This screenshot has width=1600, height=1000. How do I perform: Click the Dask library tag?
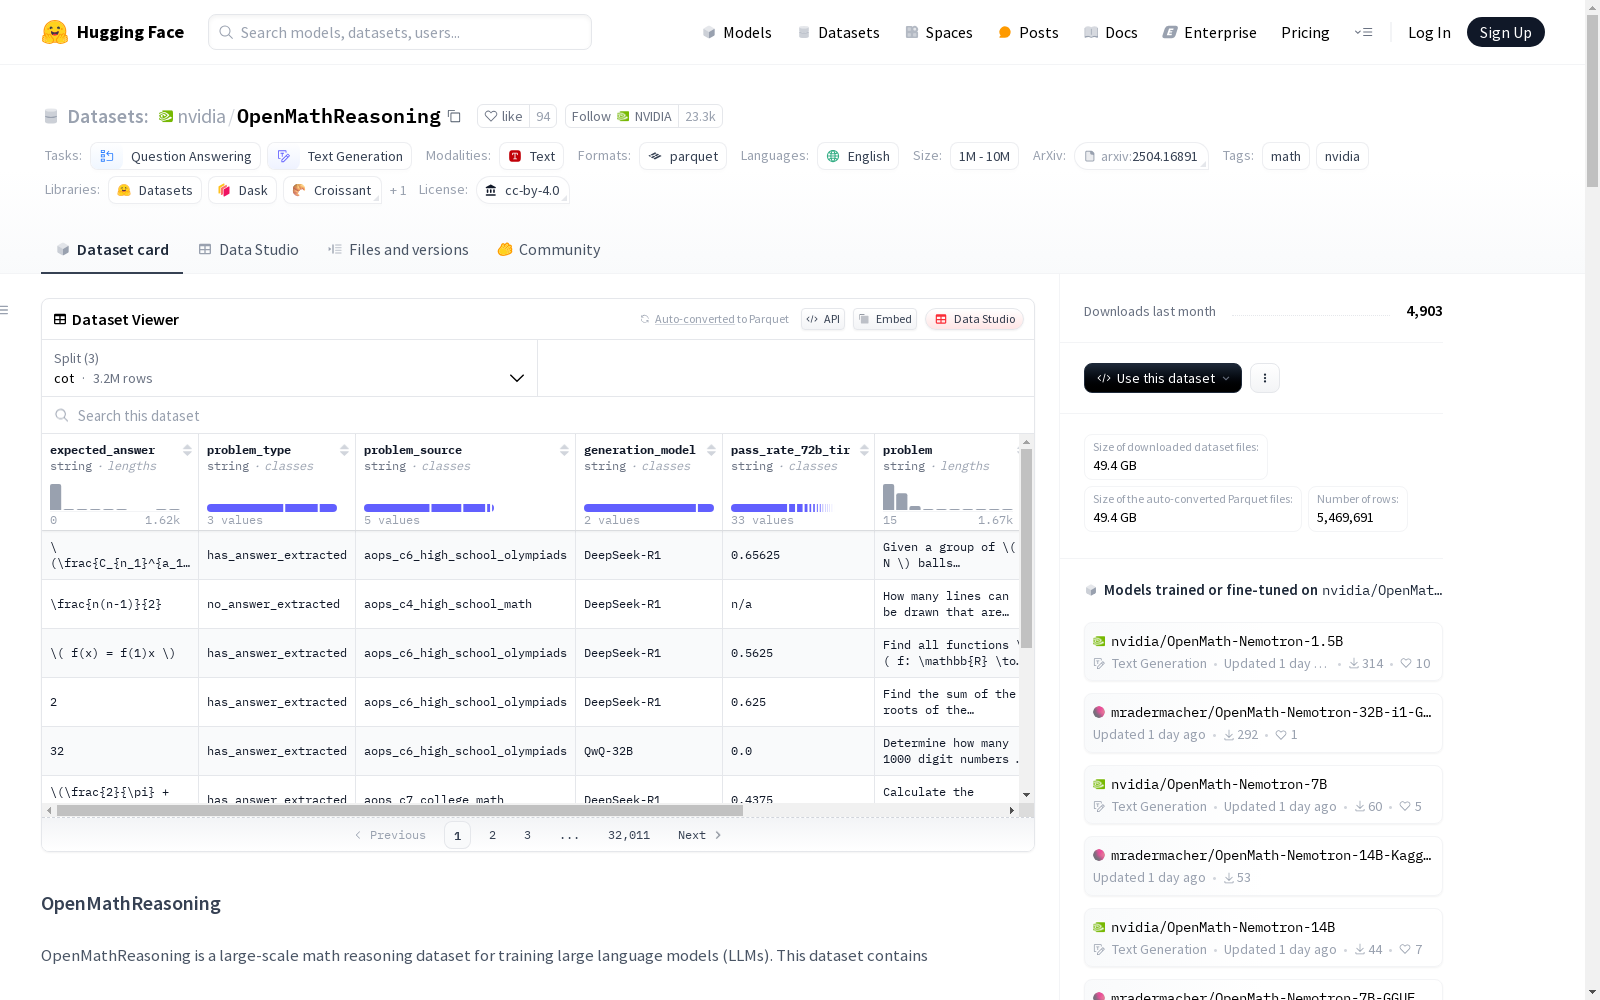pyautogui.click(x=243, y=190)
